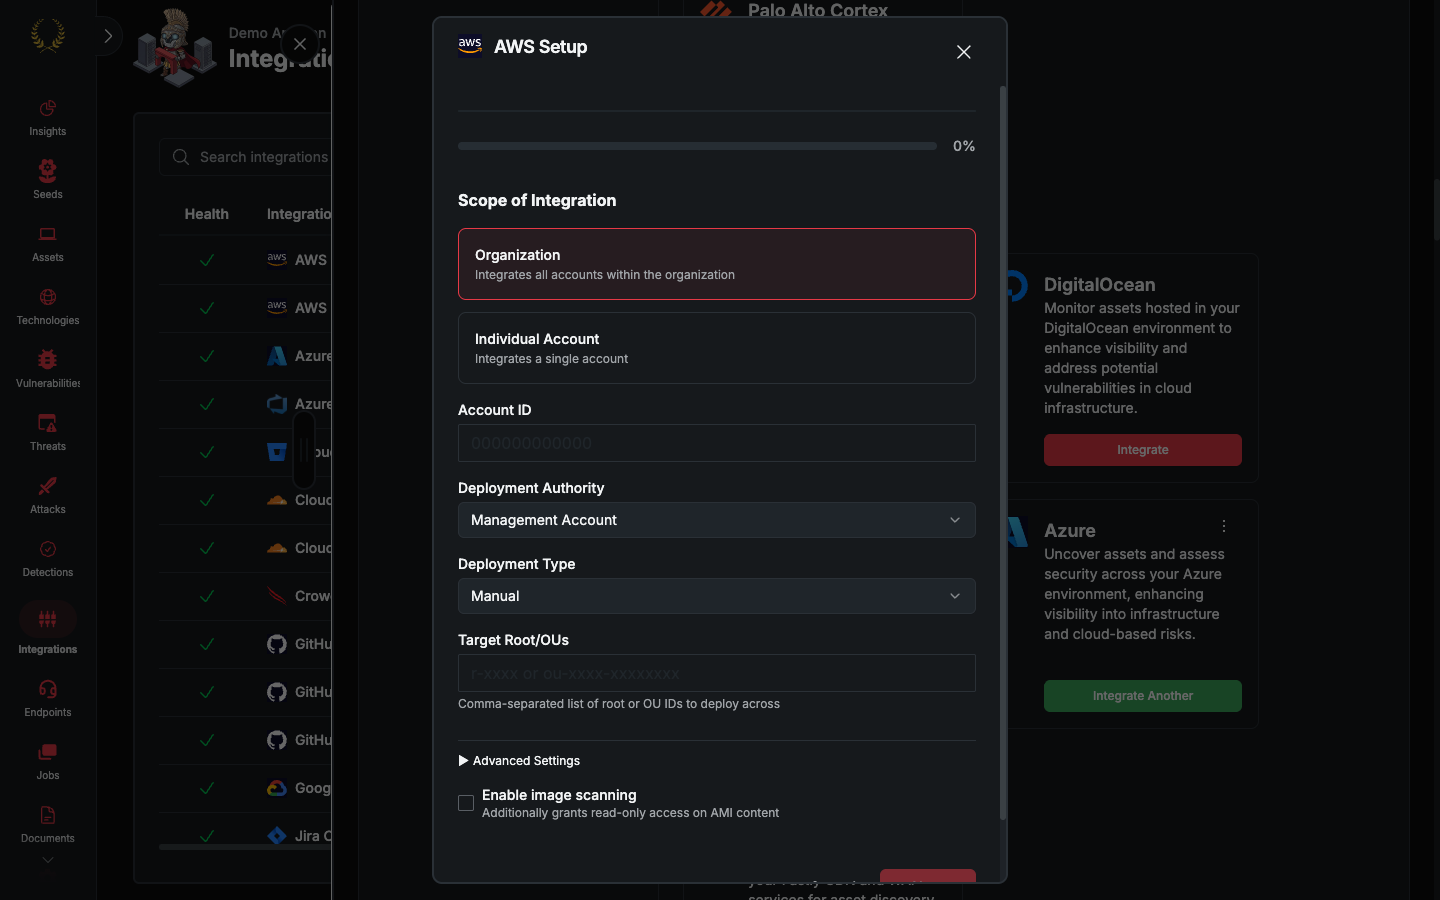Click the first Cloudflare row icon
This screenshot has width=1440, height=900.
tap(277, 500)
